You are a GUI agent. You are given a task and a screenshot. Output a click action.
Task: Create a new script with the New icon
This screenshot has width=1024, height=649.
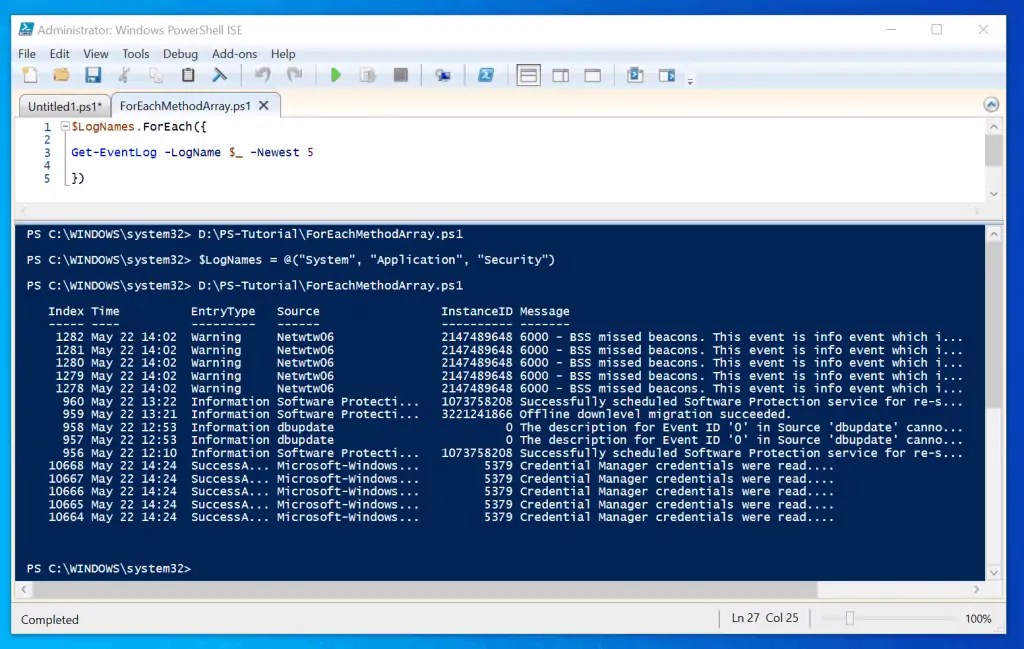point(30,75)
